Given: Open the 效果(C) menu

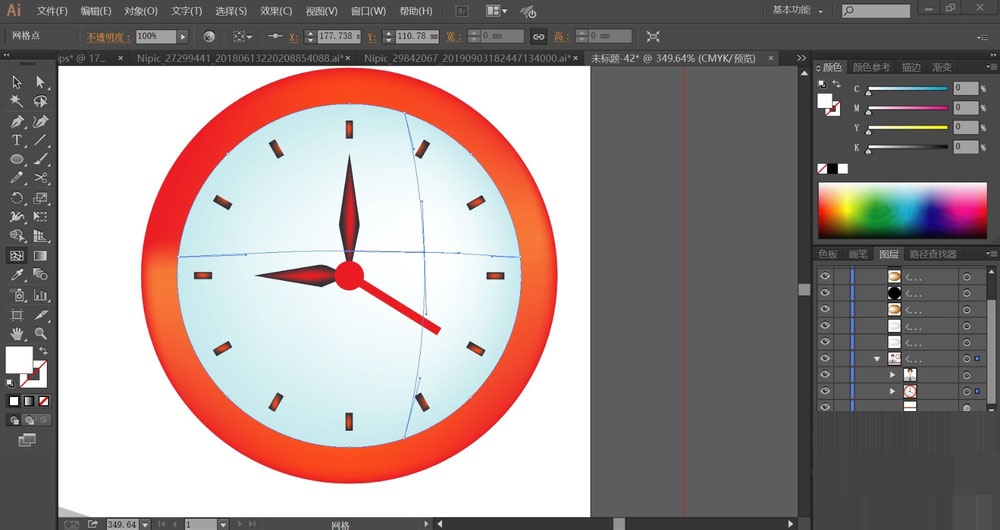Looking at the screenshot, I should 276,11.
